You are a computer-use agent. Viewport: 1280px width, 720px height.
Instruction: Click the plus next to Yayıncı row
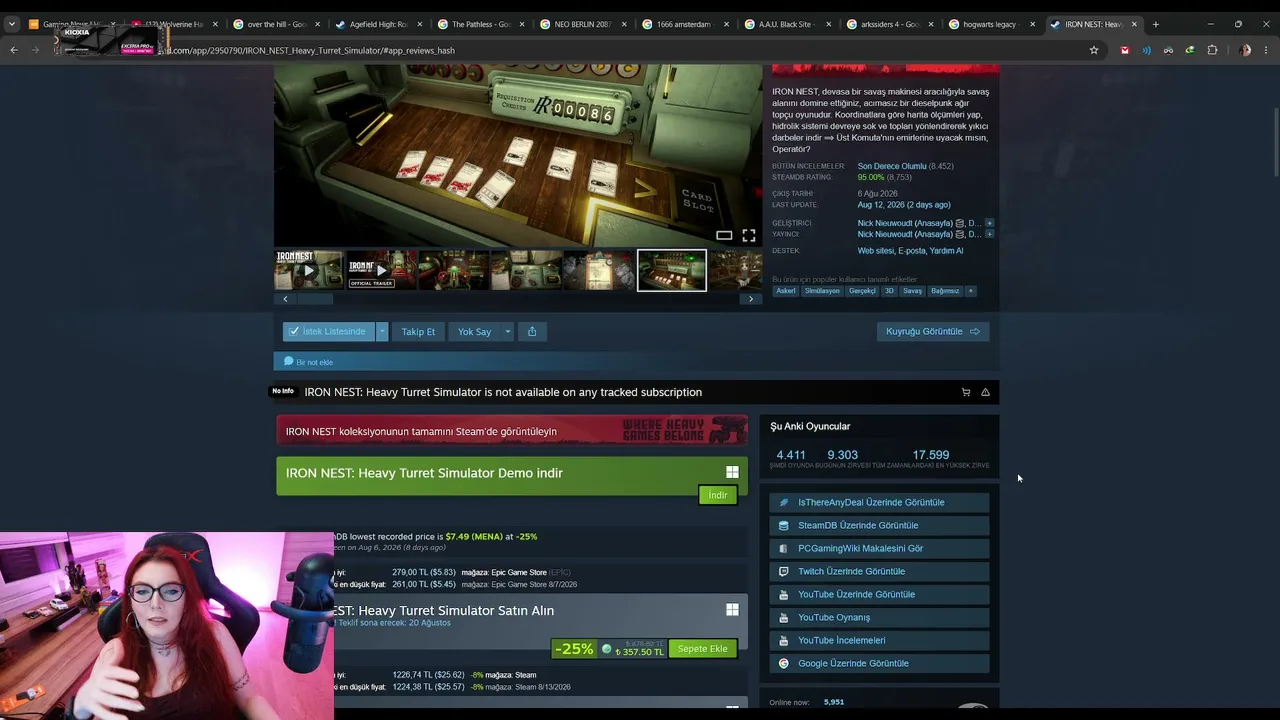989,234
